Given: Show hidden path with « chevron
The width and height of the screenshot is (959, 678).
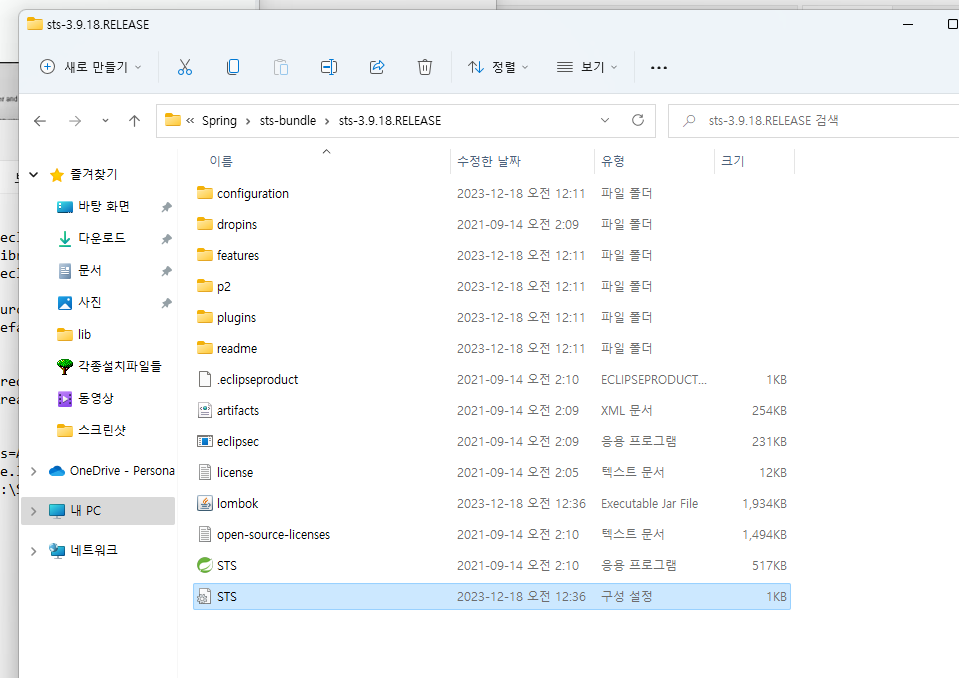Looking at the screenshot, I should [x=190, y=121].
